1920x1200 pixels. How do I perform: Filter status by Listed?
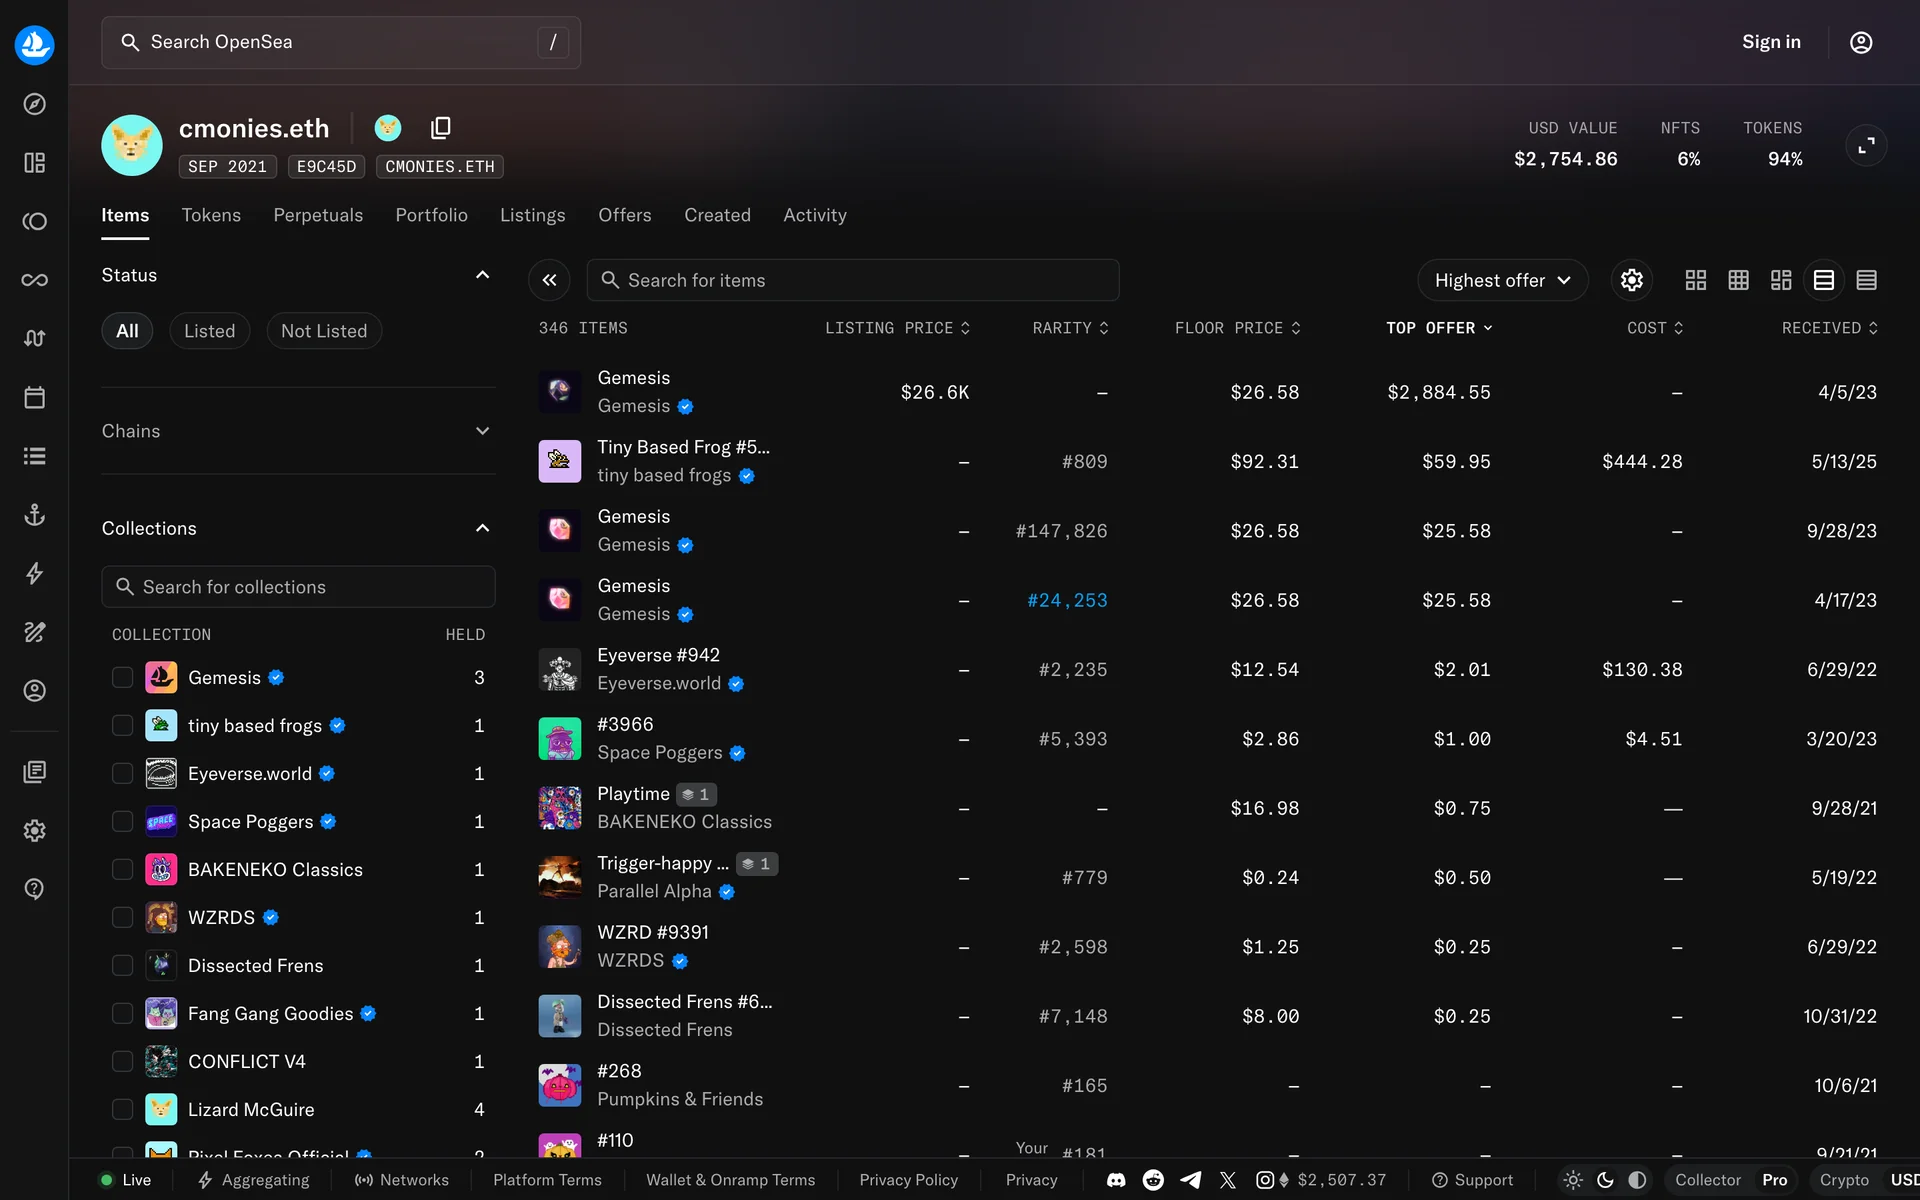[x=209, y=331]
